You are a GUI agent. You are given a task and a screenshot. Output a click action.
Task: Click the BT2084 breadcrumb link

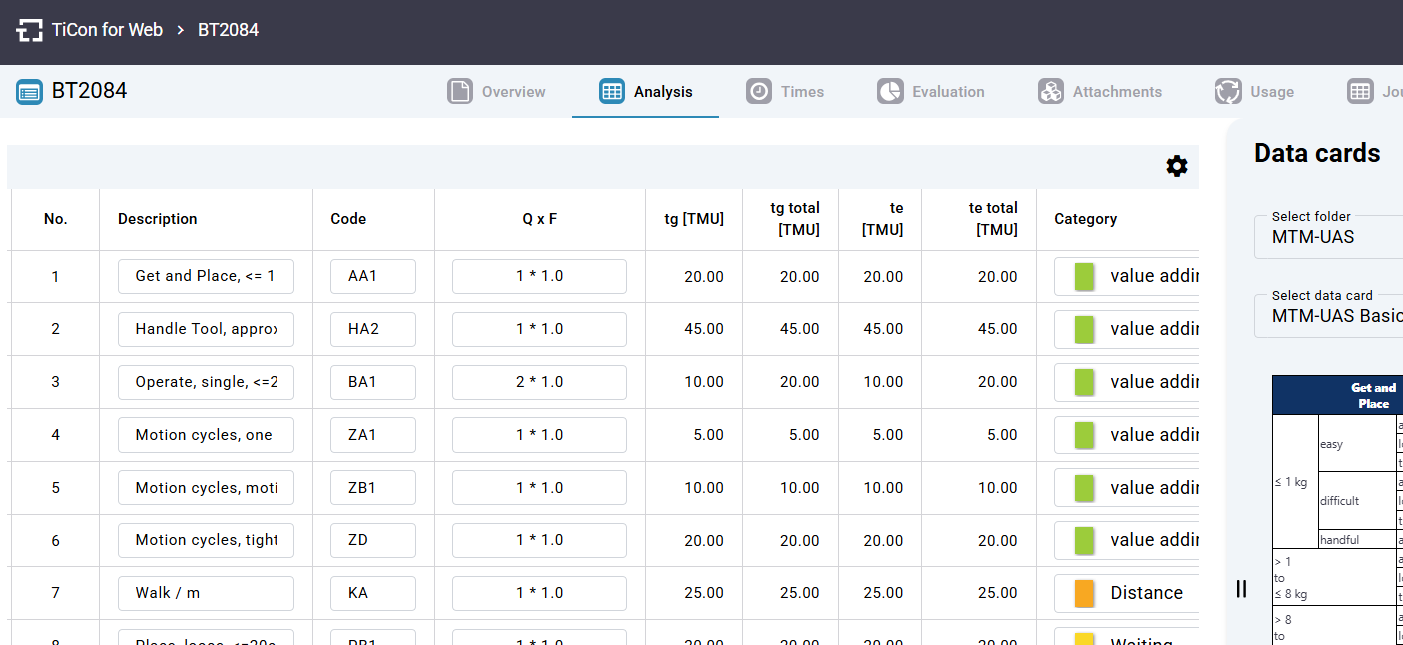point(228,30)
